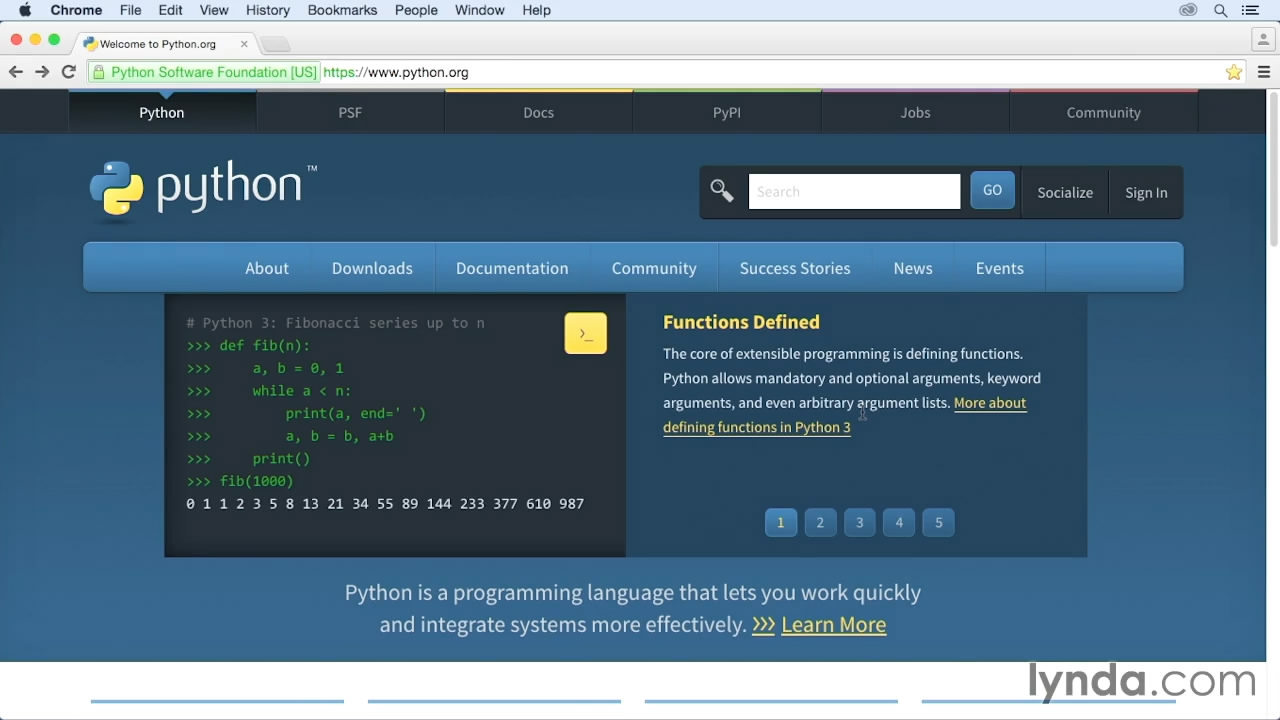
Task: Click the Sign In link
Action: (x=1146, y=192)
